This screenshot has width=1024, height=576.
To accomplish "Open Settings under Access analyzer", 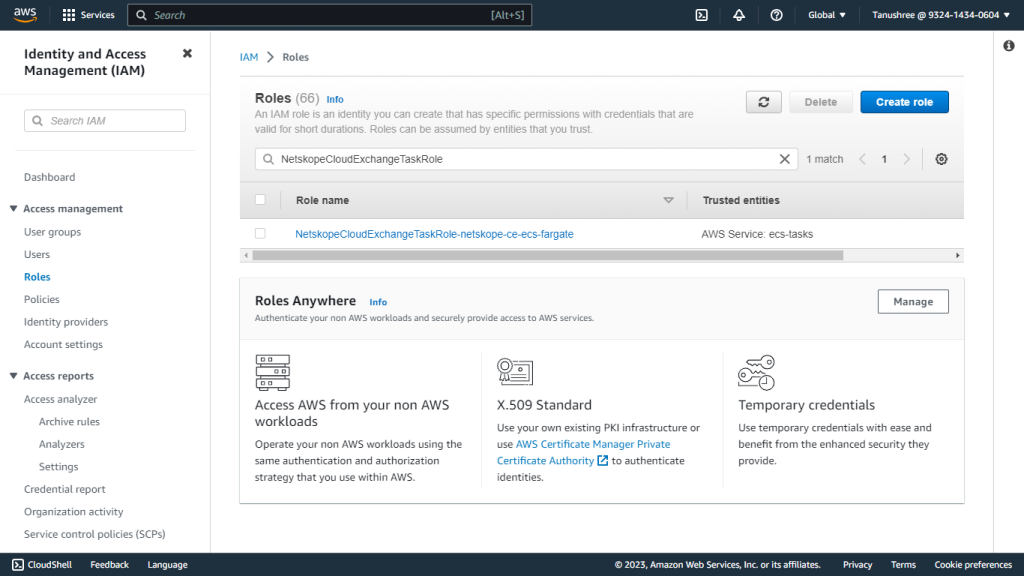I will (58, 466).
